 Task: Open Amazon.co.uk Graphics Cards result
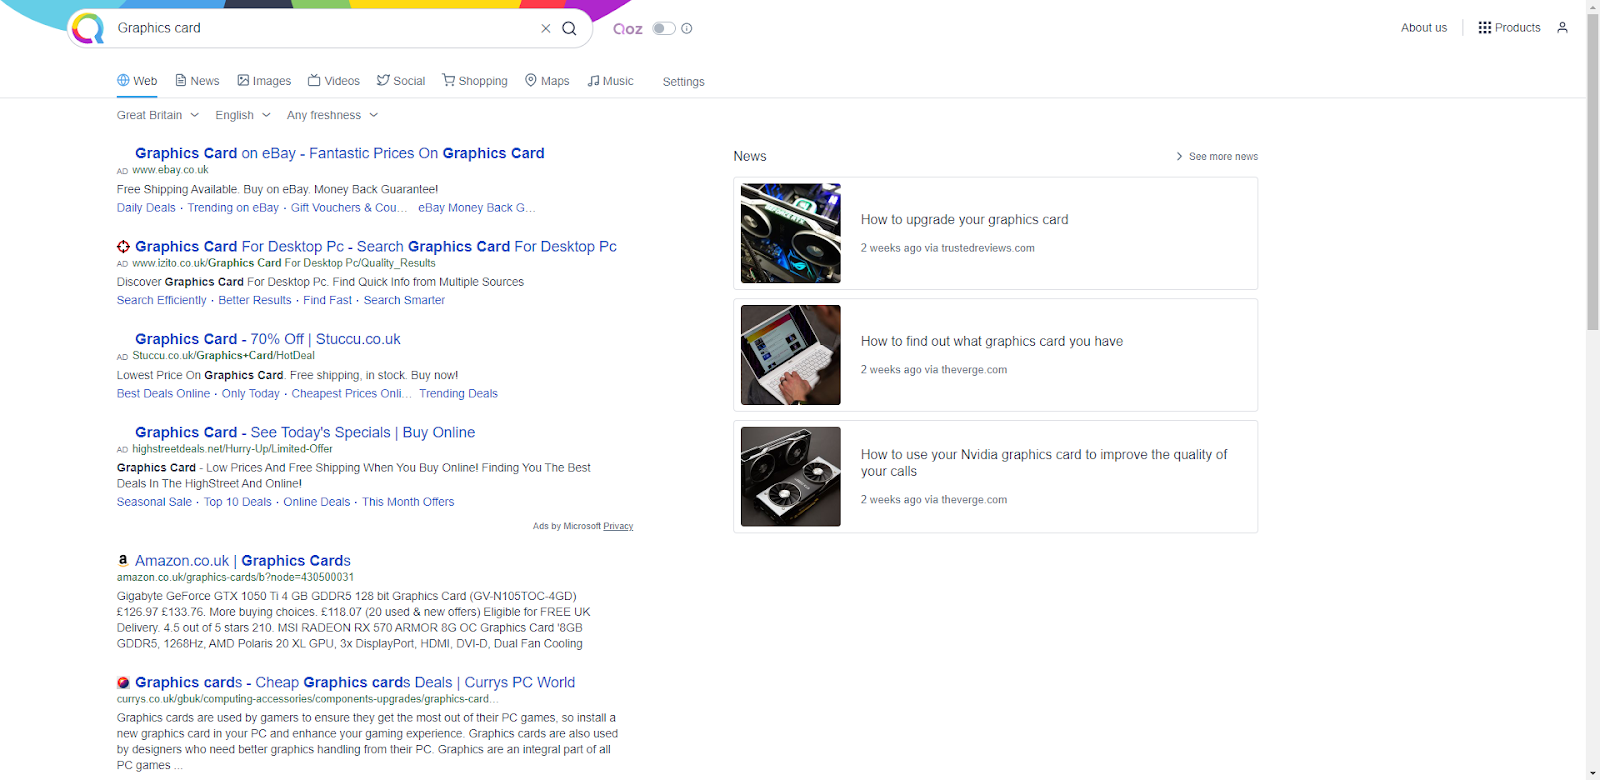[243, 561]
